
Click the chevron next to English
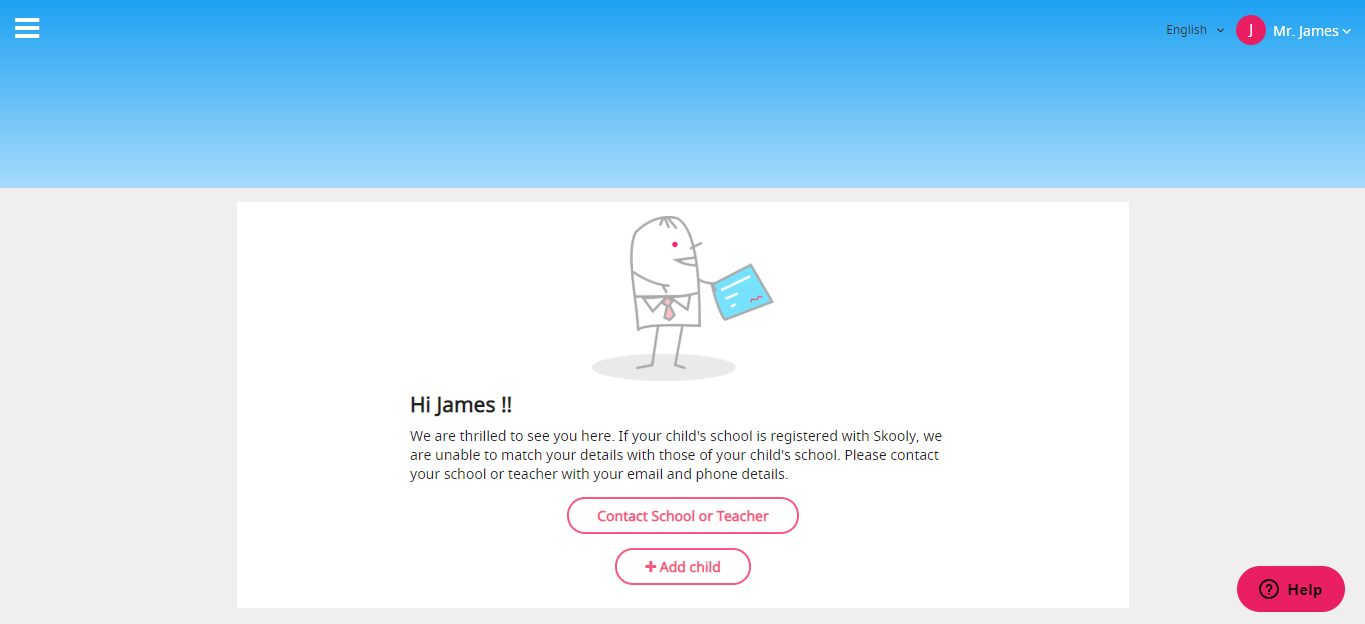click(1220, 30)
